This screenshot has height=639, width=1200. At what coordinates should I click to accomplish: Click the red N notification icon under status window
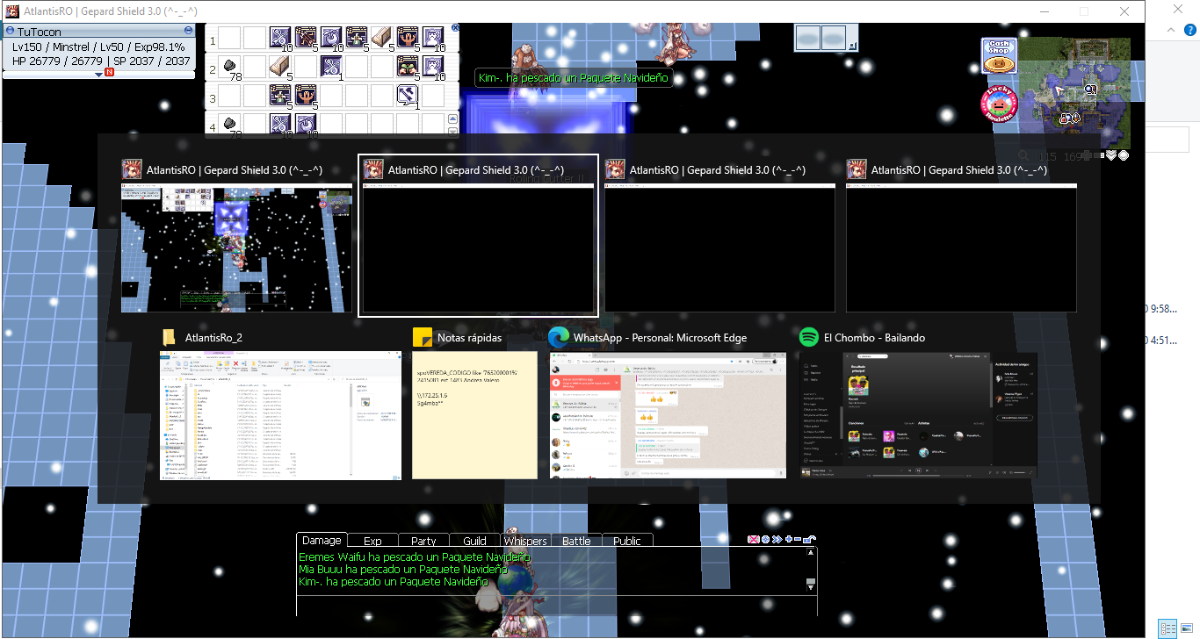click(109, 73)
